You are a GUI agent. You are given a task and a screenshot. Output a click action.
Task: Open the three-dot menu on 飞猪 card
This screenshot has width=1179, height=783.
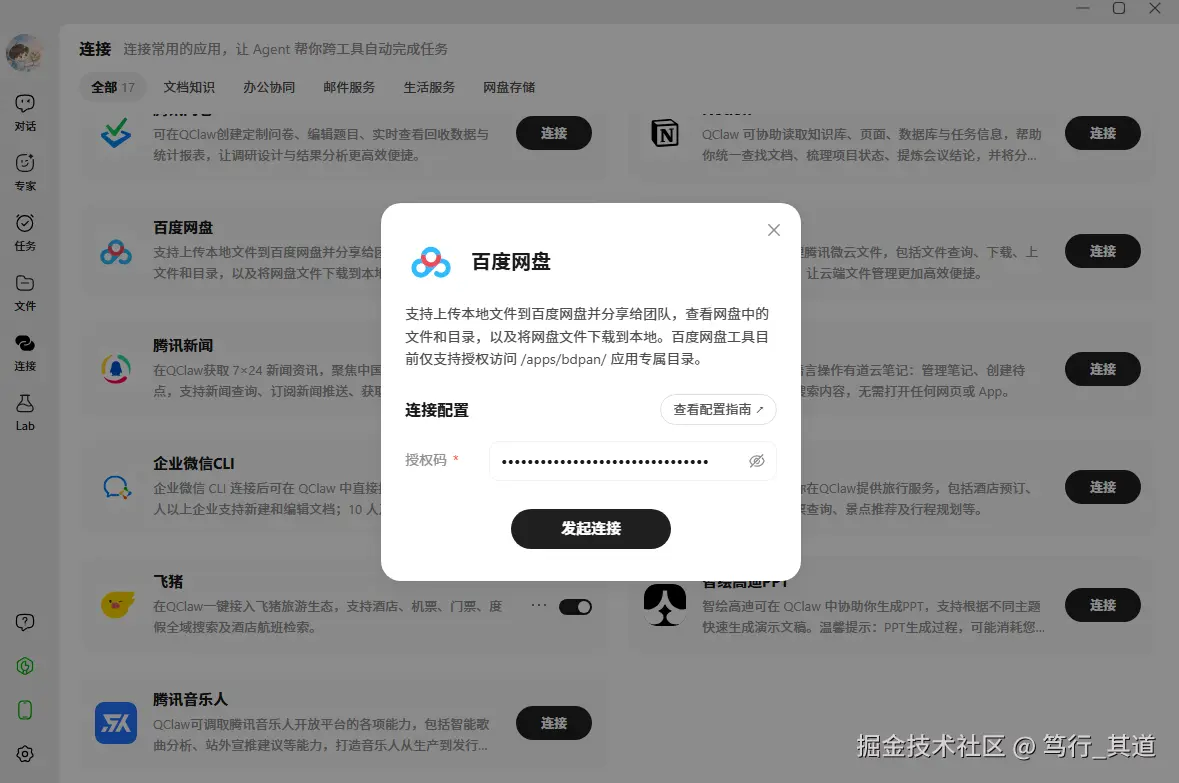(x=538, y=605)
